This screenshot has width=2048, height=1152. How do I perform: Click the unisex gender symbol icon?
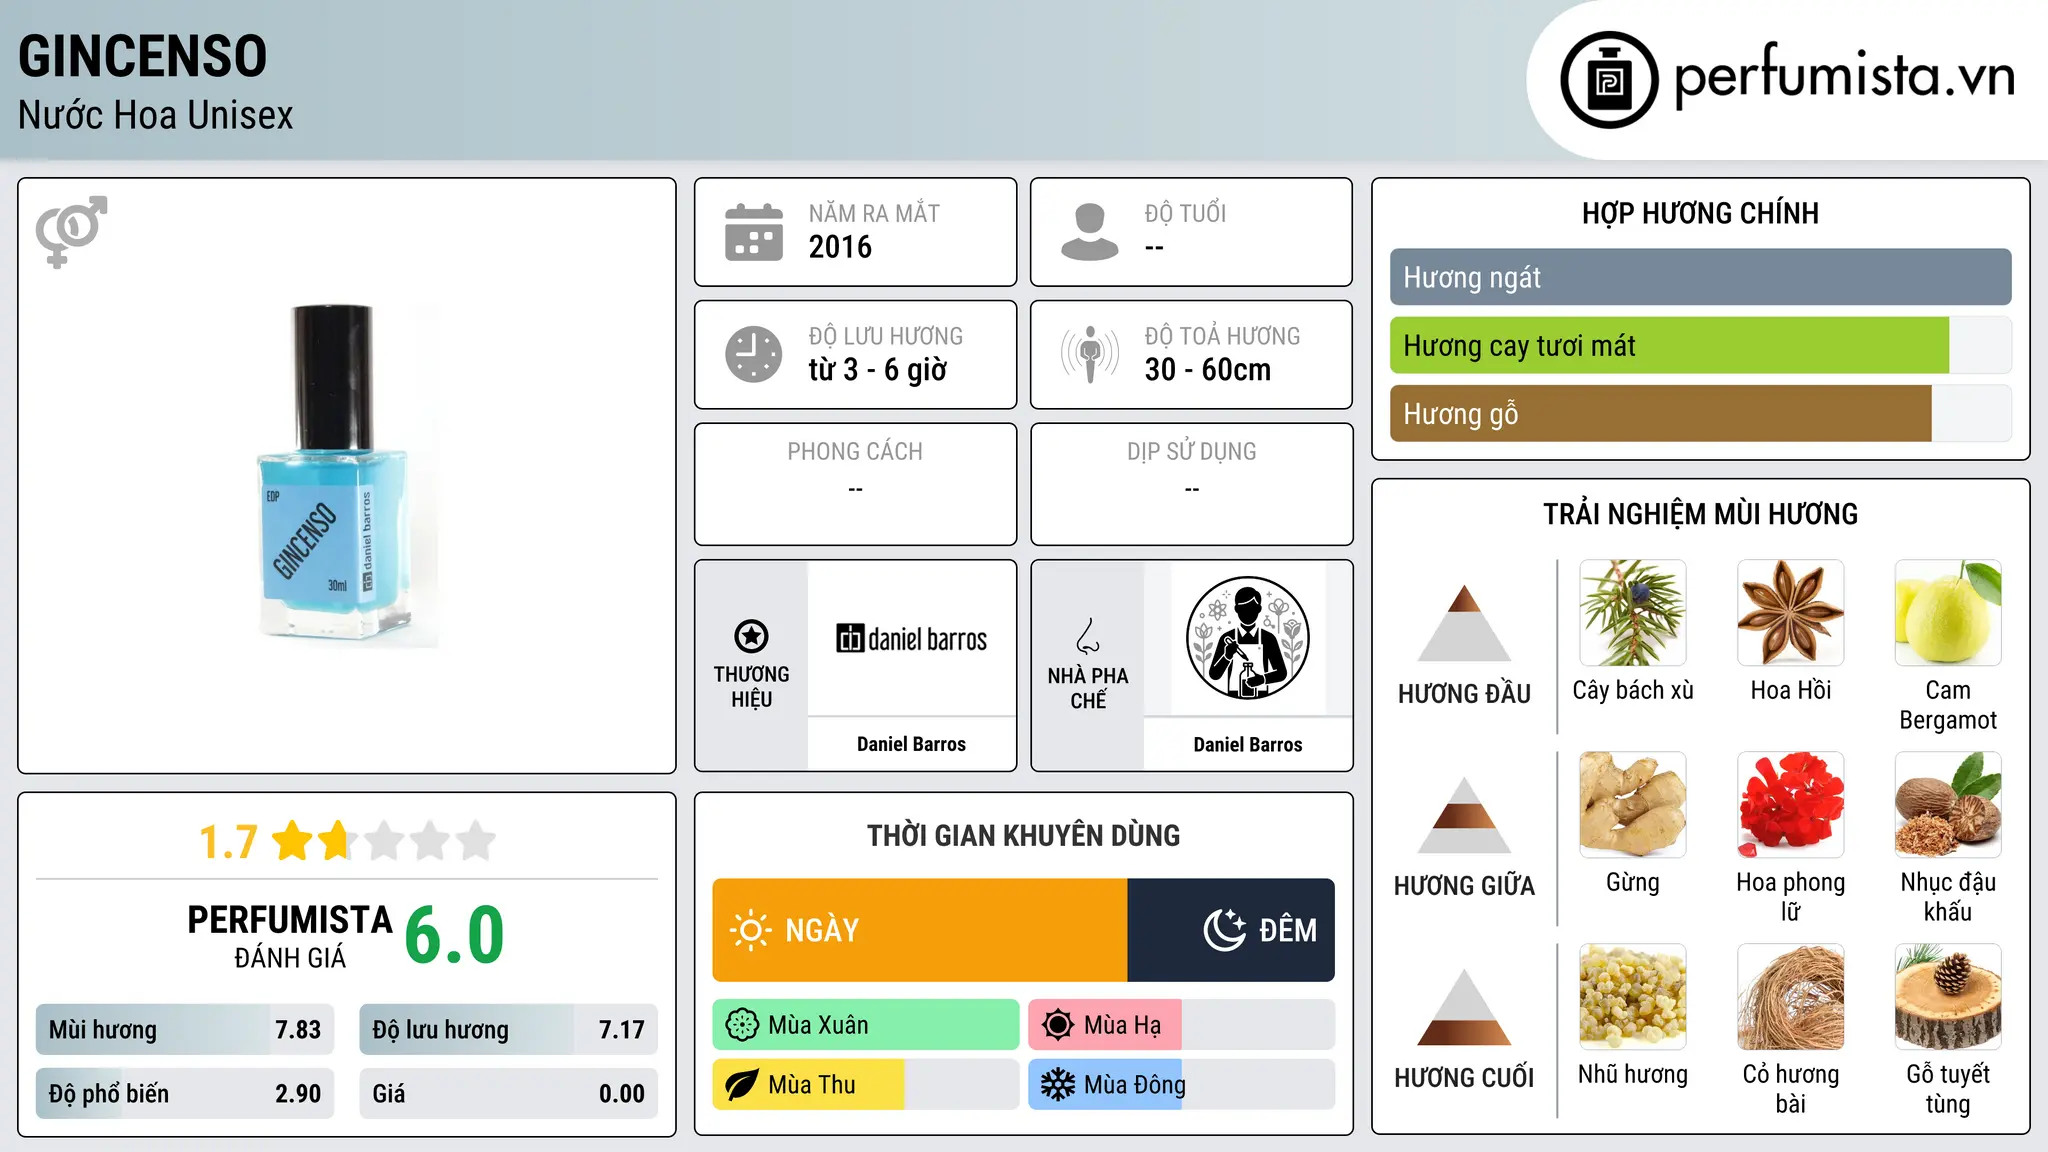point(71,231)
